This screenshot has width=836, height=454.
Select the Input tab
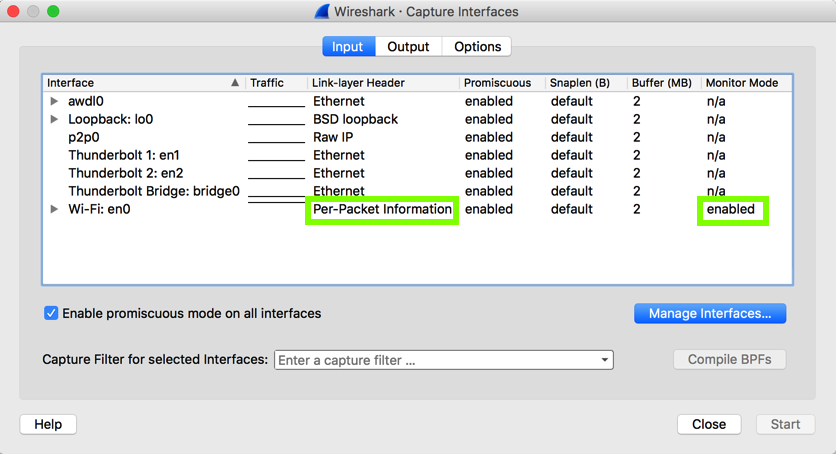coord(348,46)
